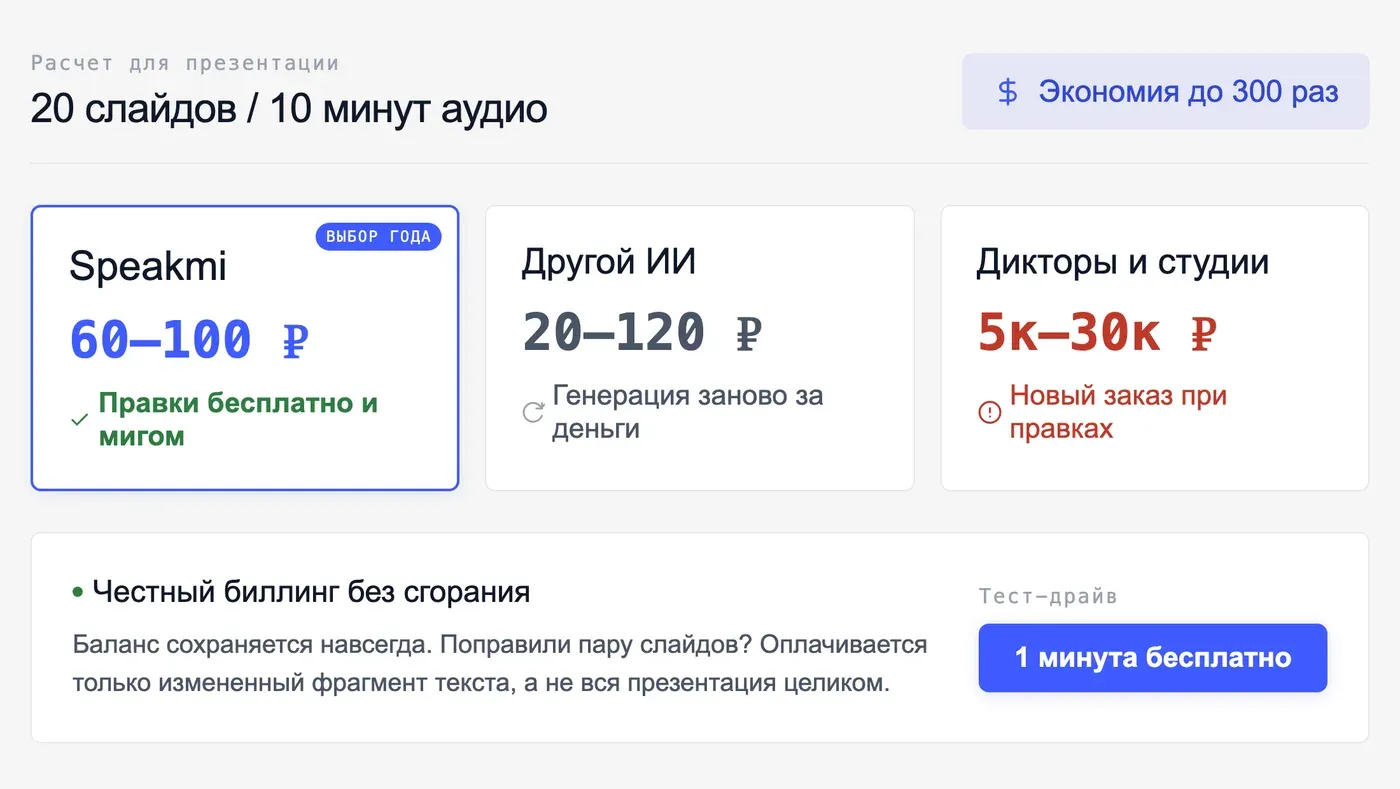This screenshot has height=789, width=1400.
Task: Click the dollar sign icon in the savings badge
Action: 1008,92
